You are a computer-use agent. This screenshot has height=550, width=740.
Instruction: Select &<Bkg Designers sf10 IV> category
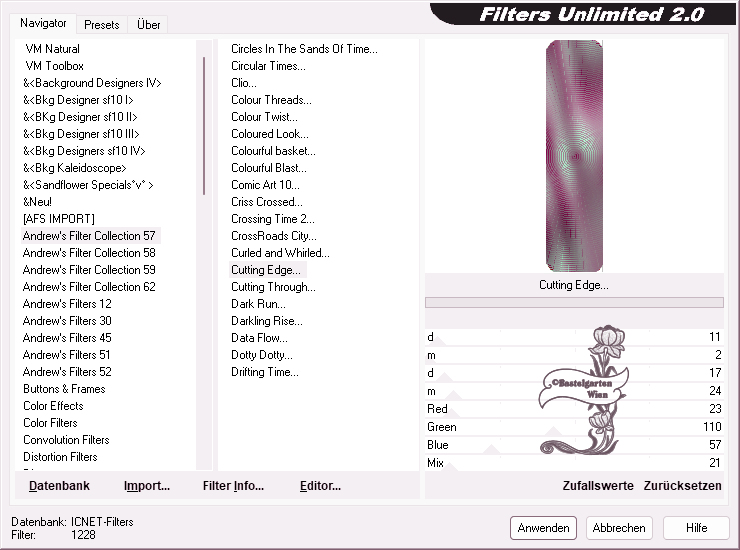(x=84, y=151)
